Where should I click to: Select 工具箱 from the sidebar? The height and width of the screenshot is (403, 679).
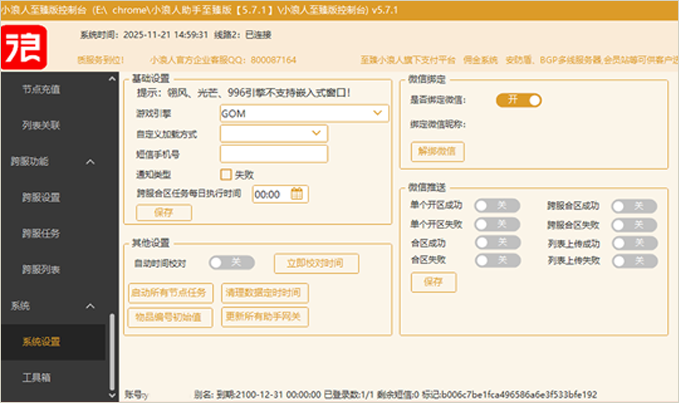coord(36,377)
